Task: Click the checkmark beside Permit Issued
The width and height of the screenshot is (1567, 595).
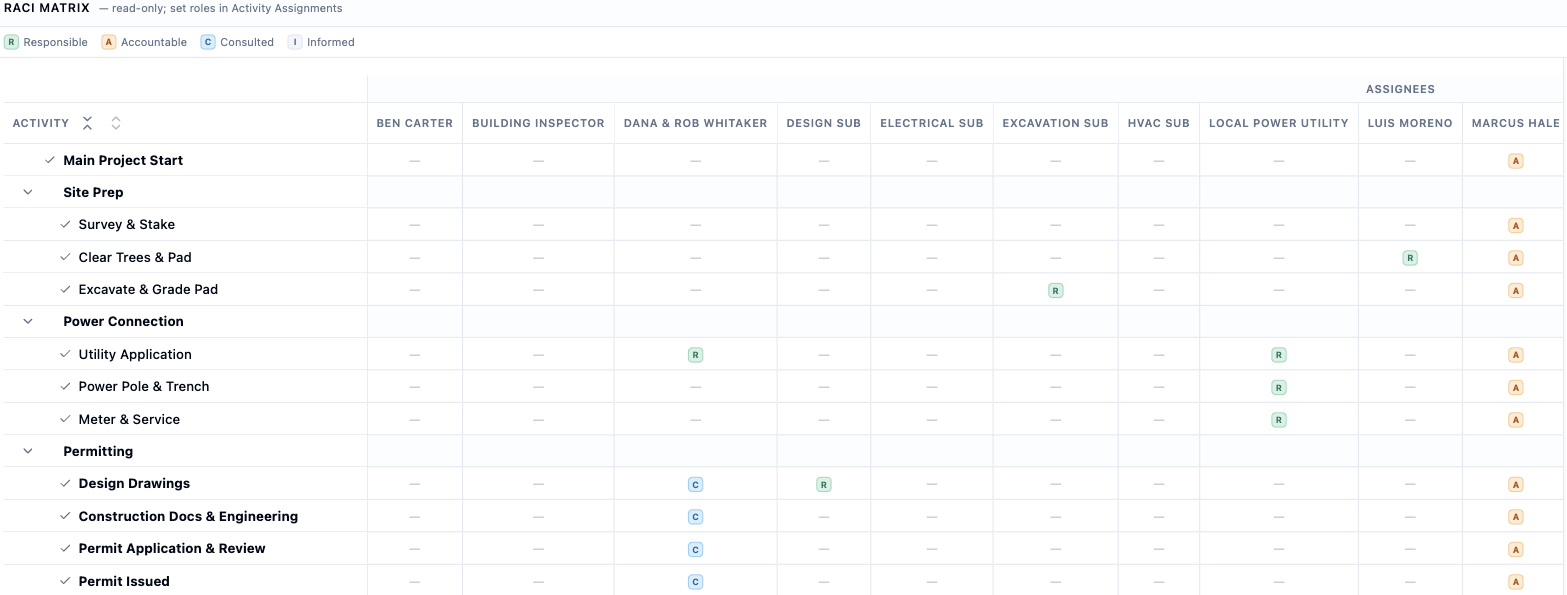Action: 65,581
